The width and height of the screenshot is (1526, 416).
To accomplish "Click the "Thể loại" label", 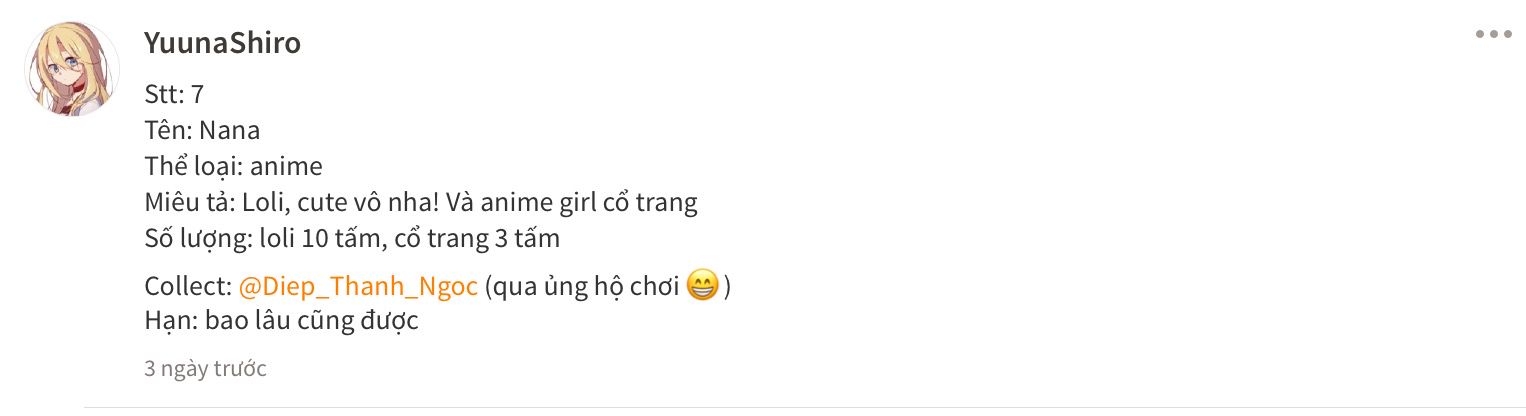I will (191, 166).
